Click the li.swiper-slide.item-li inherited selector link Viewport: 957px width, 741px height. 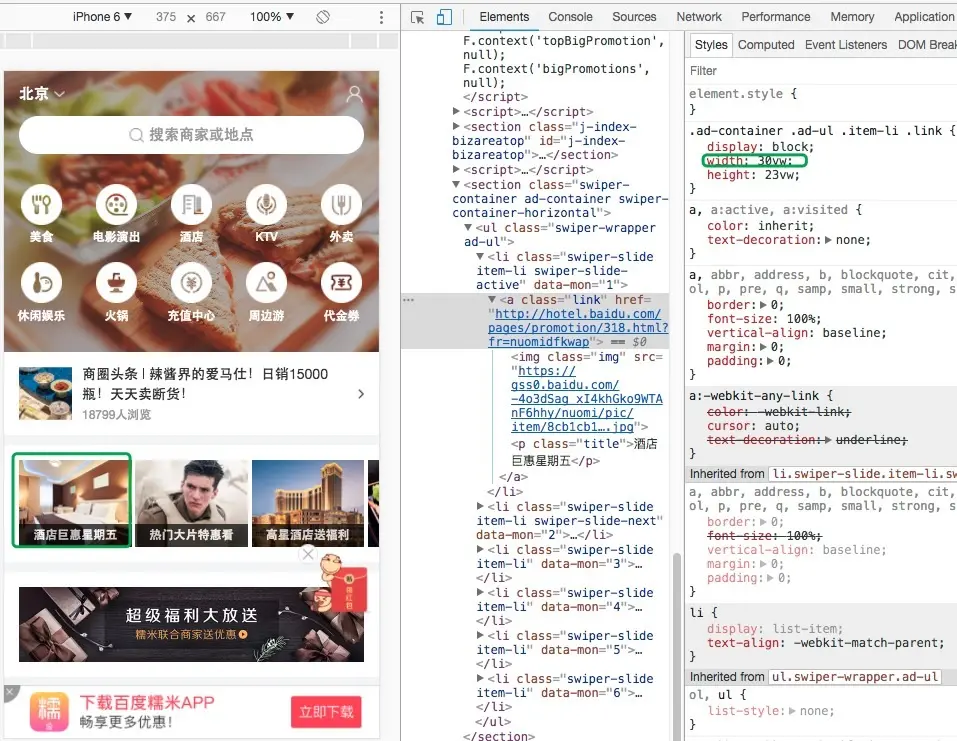pyautogui.click(x=862, y=474)
